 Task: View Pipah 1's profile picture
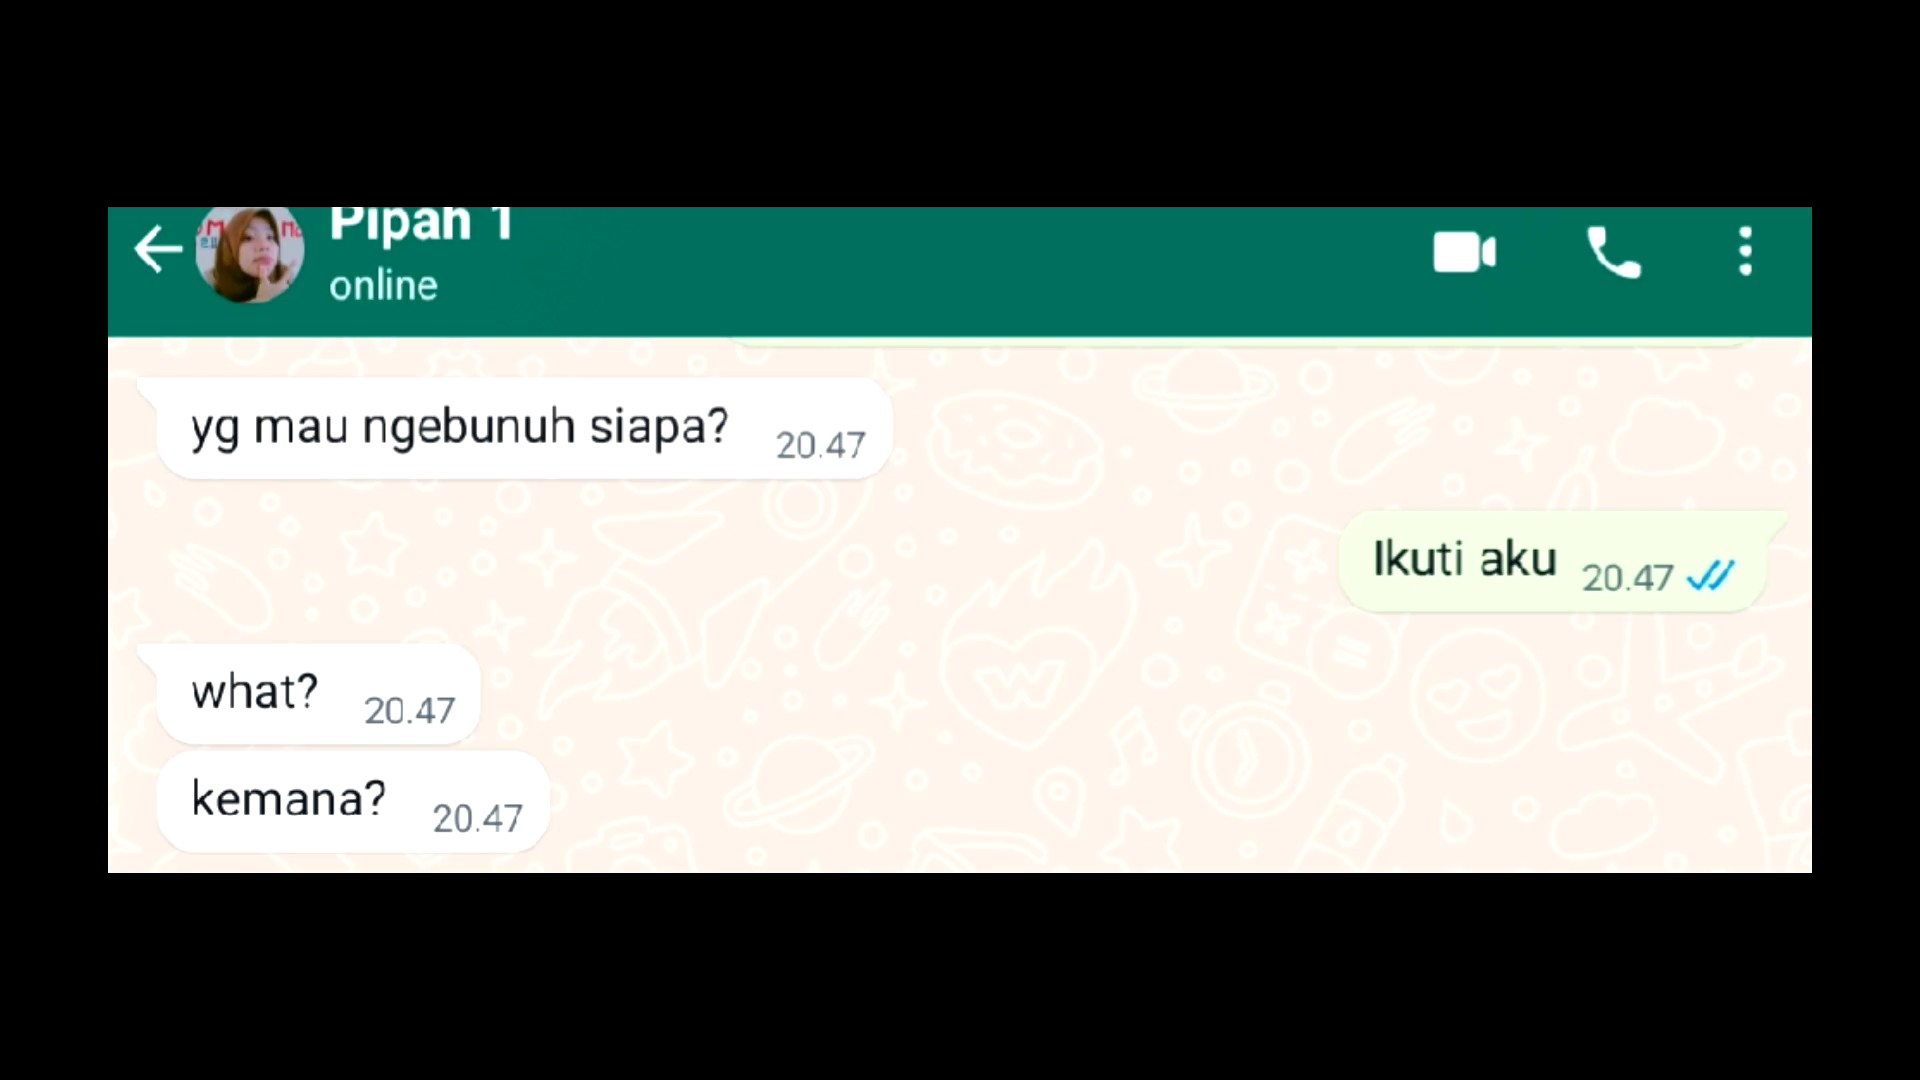250,254
